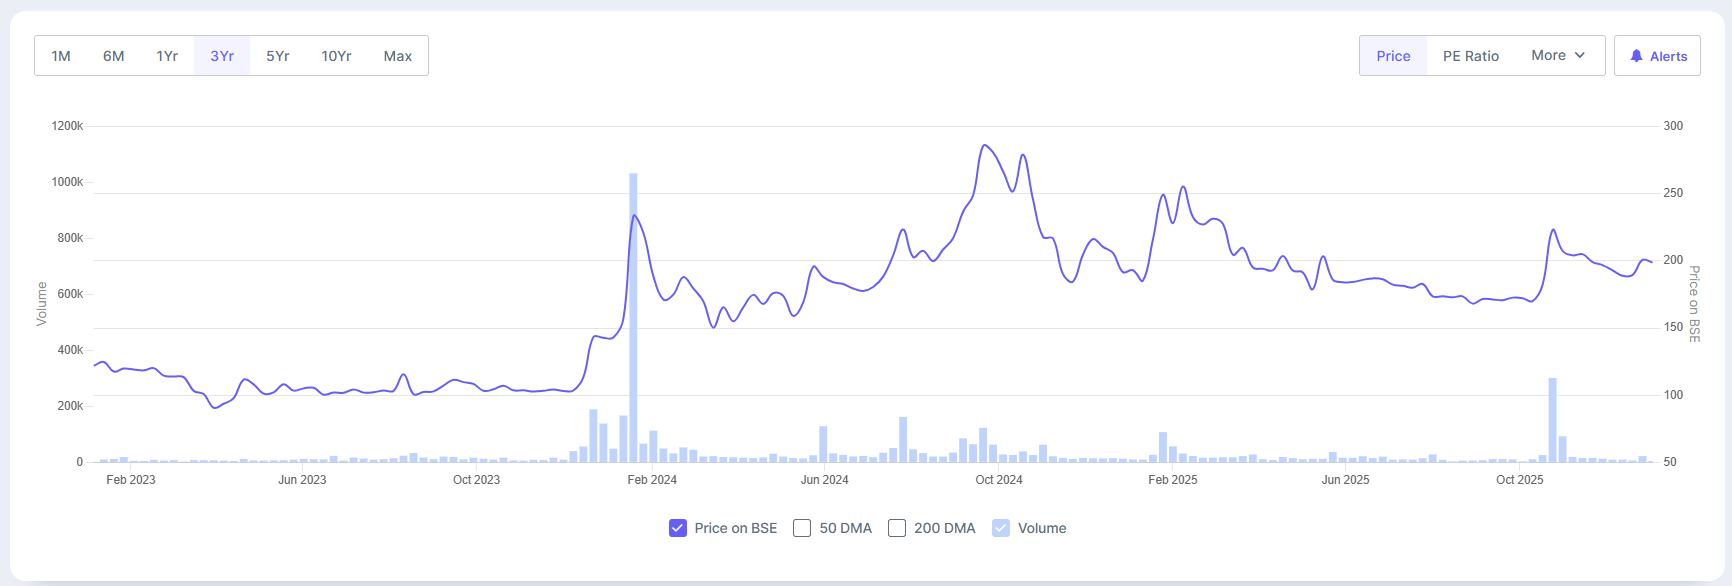This screenshot has height=586, width=1732.
Task: Click the Alerts button label
Action: [1668, 56]
